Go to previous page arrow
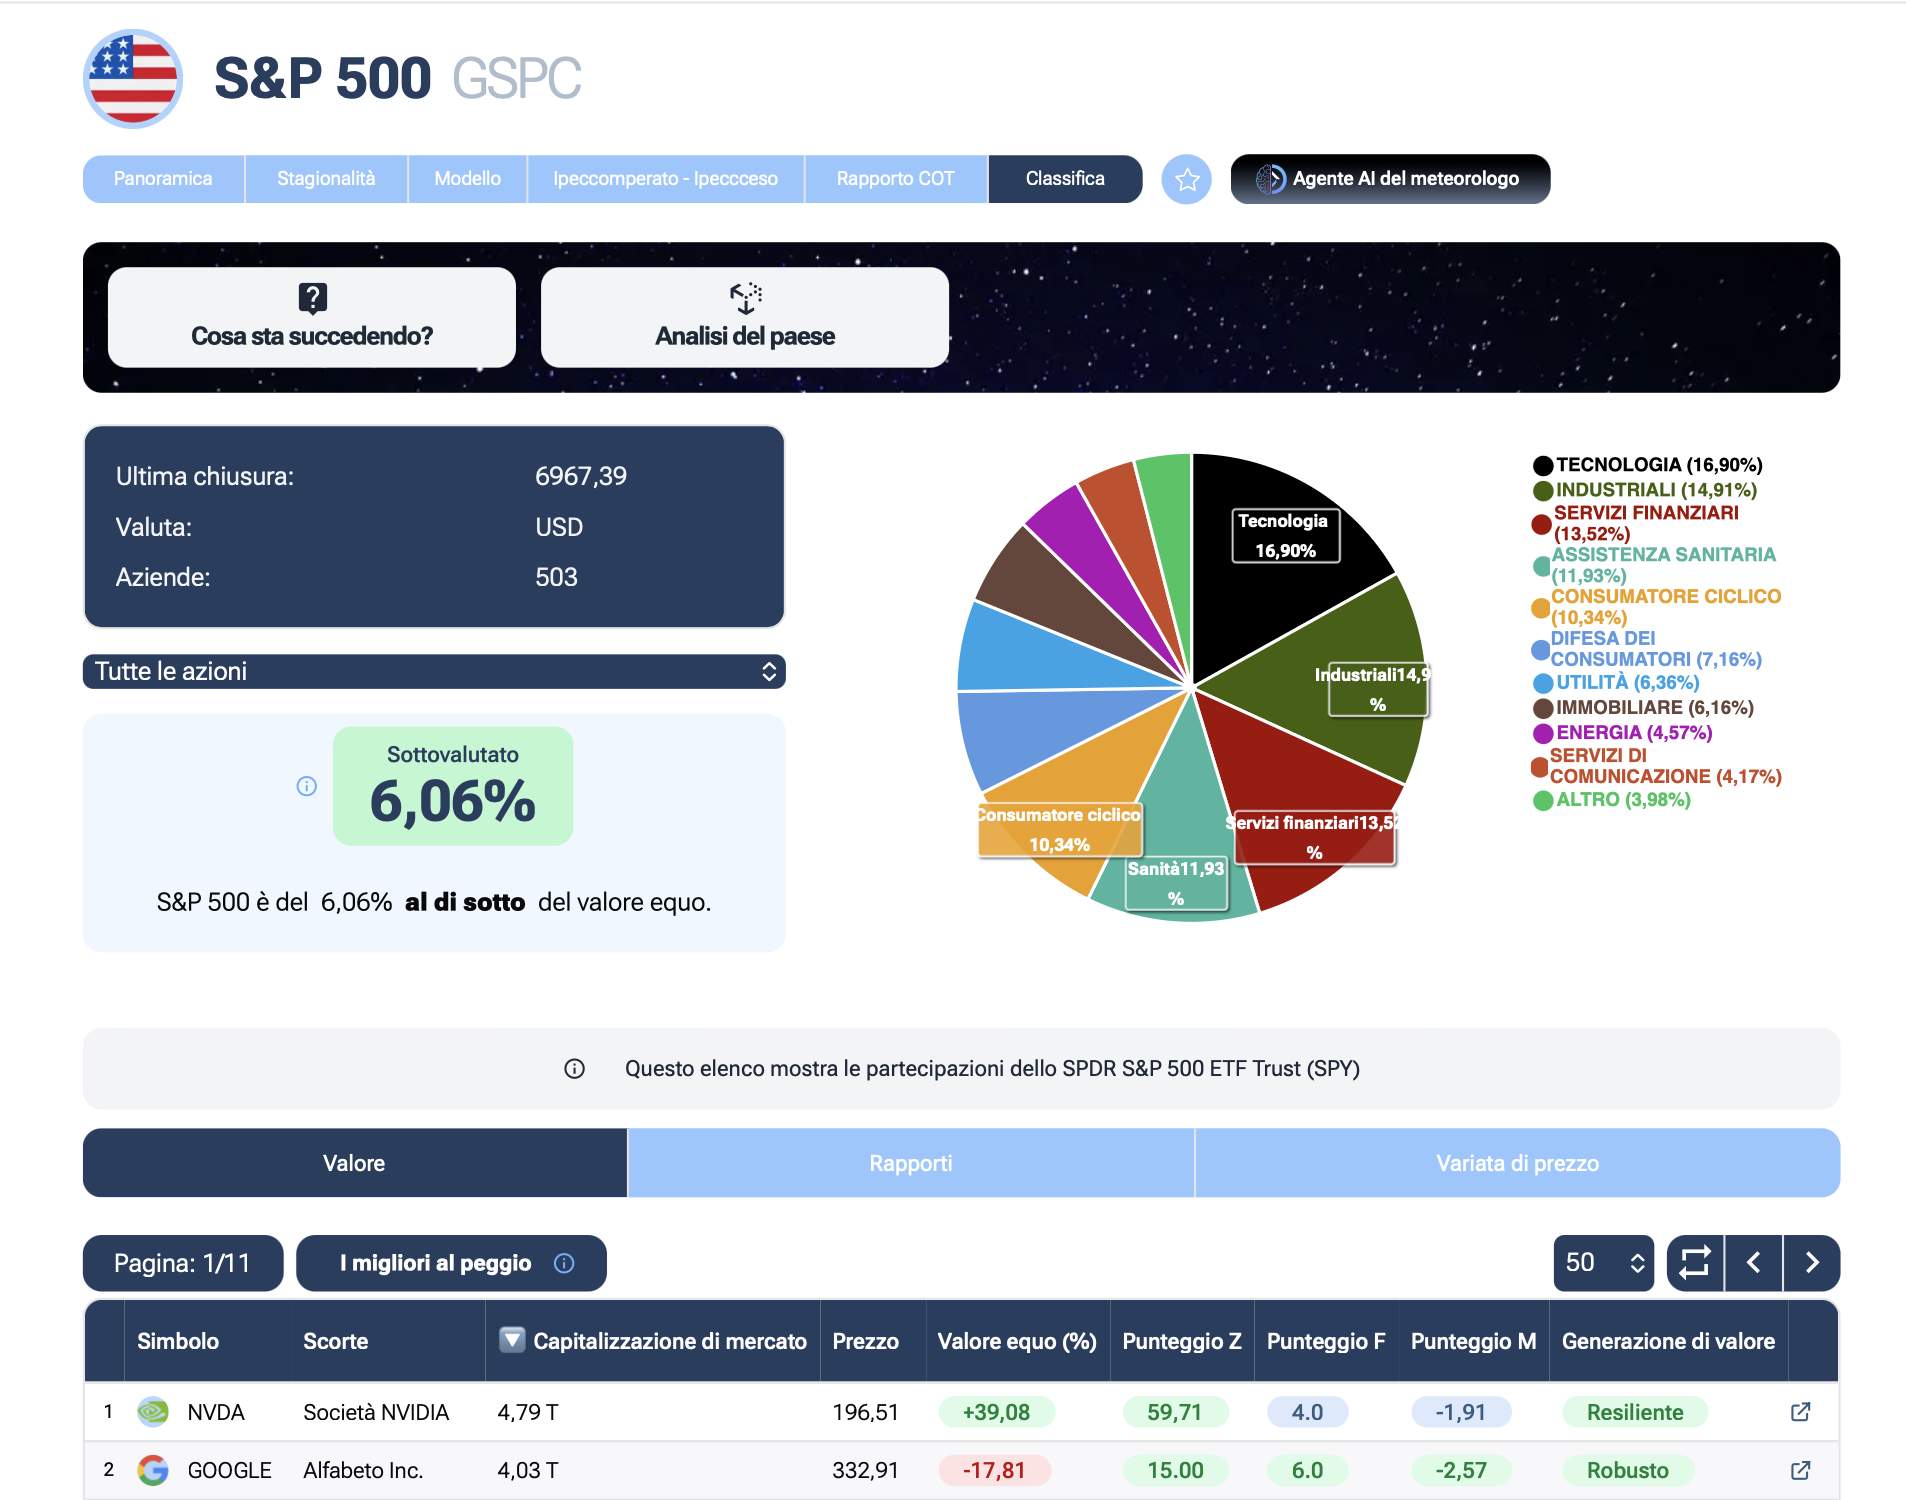1906x1500 pixels. pos(1753,1263)
